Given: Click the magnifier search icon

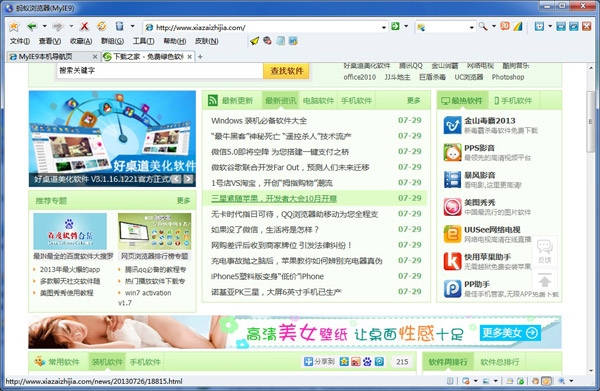Looking at the screenshot, I should click(x=483, y=26).
